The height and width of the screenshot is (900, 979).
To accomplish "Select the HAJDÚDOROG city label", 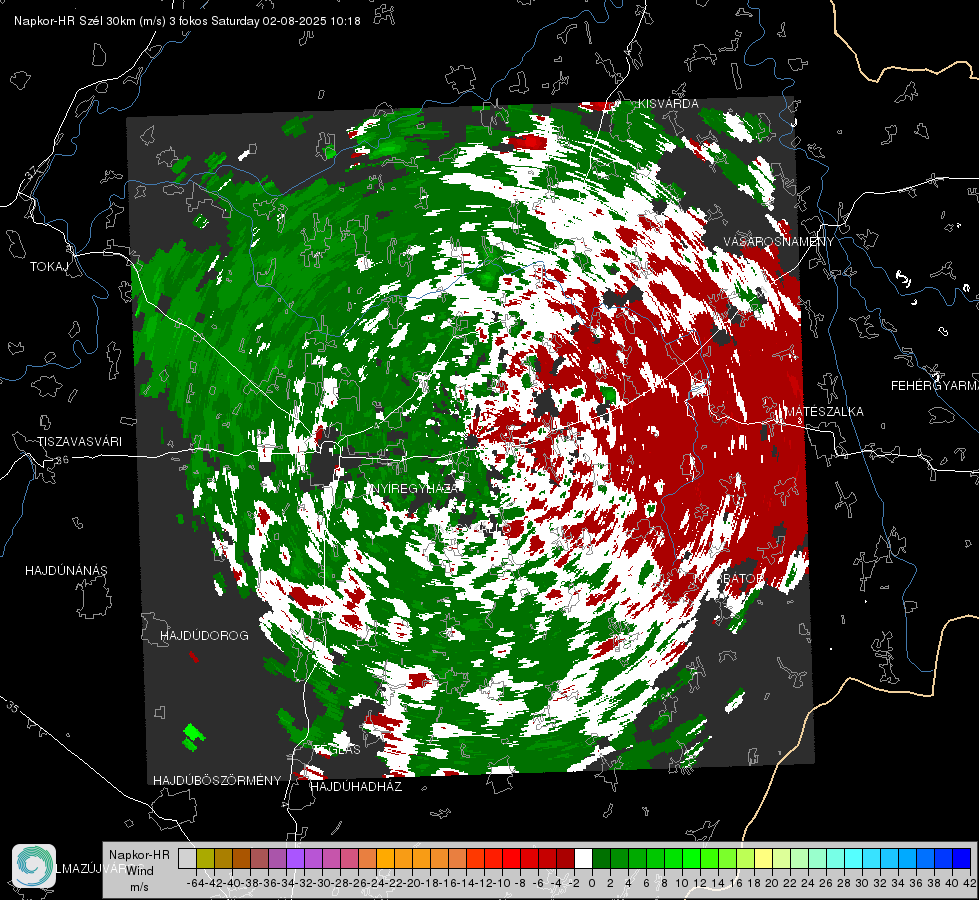I will [x=204, y=636].
